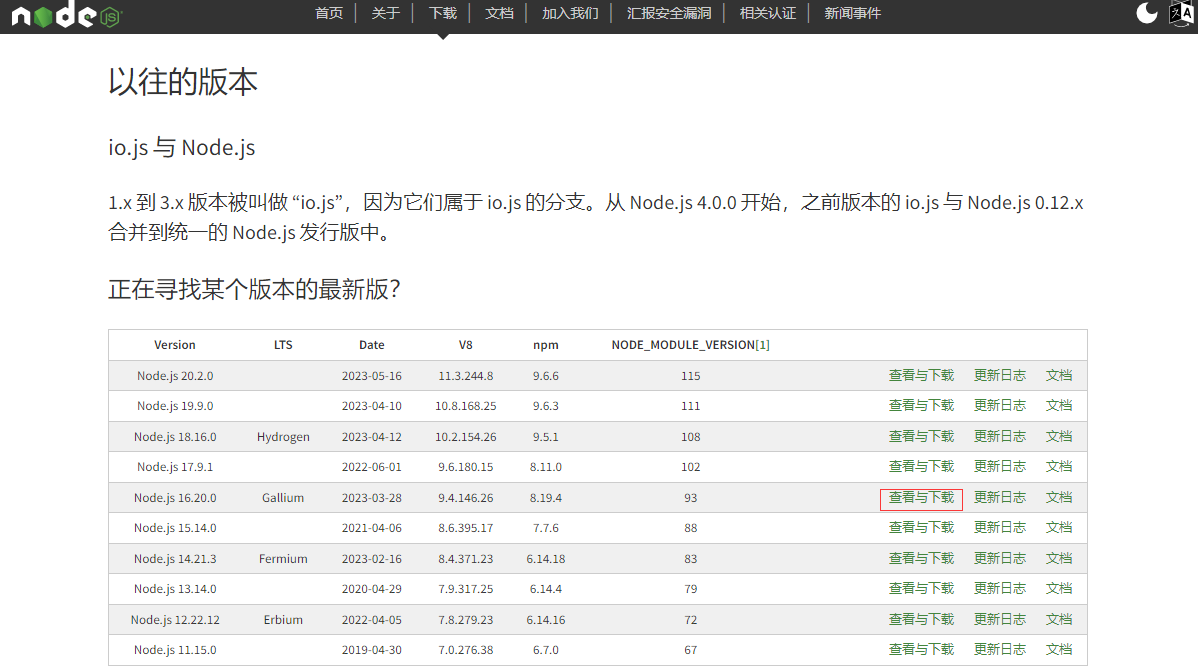1198x666 pixels.
Task: Click the Version column header
Action: [x=175, y=345]
